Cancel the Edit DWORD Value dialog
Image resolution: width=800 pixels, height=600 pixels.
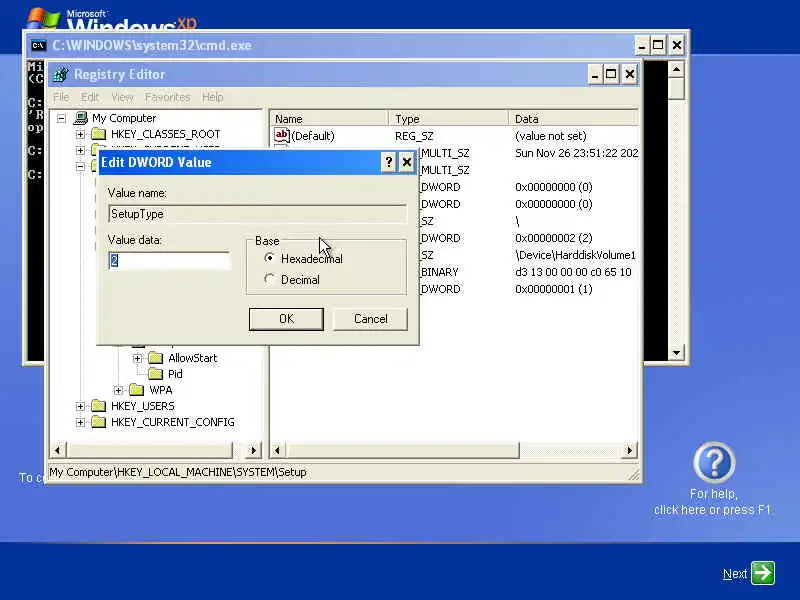pos(370,319)
